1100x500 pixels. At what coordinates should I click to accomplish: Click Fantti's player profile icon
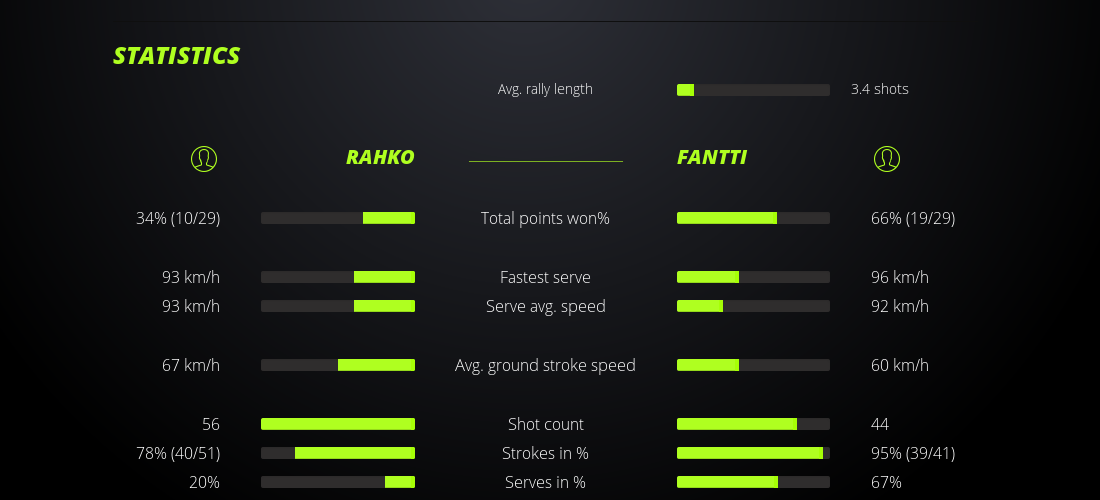[887, 158]
